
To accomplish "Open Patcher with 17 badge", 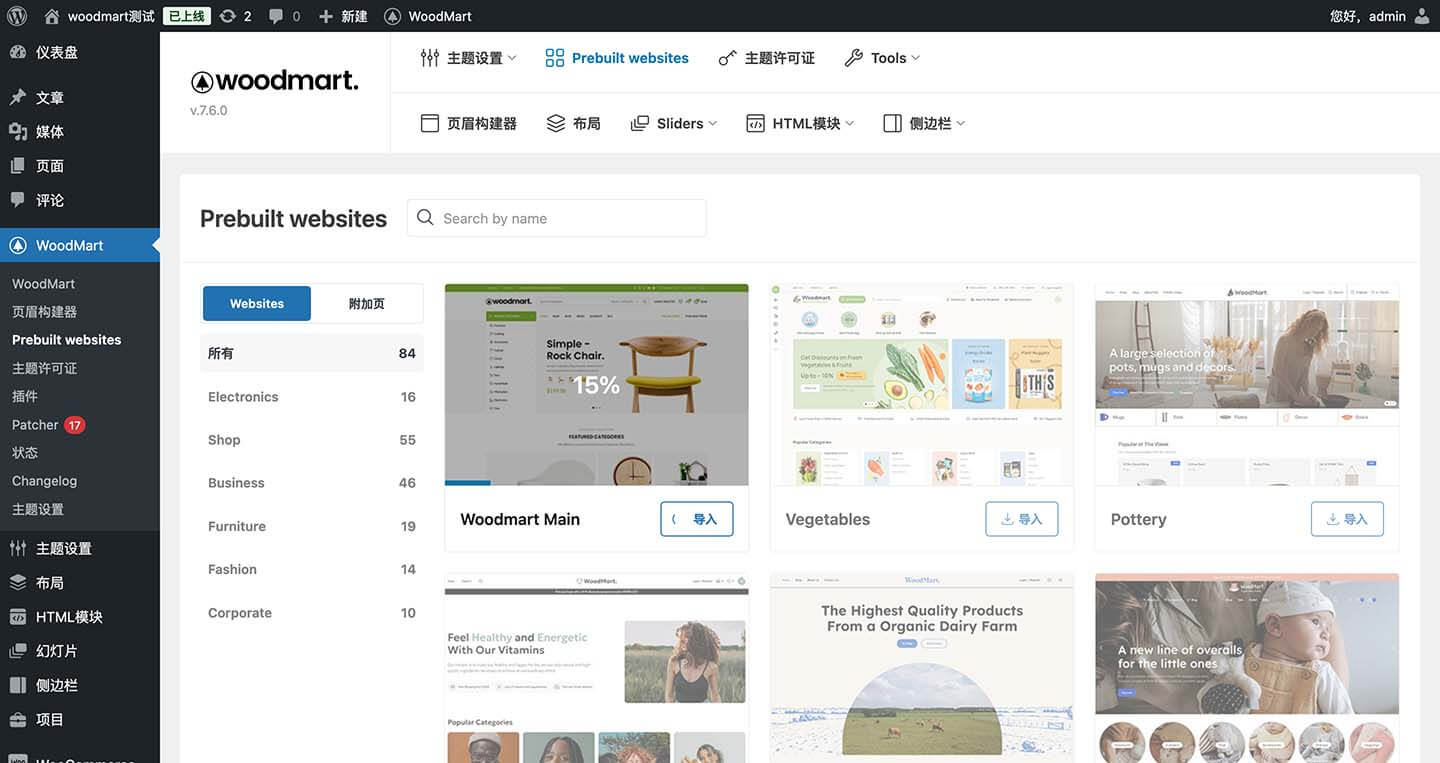I will click(x=48, y=425).
